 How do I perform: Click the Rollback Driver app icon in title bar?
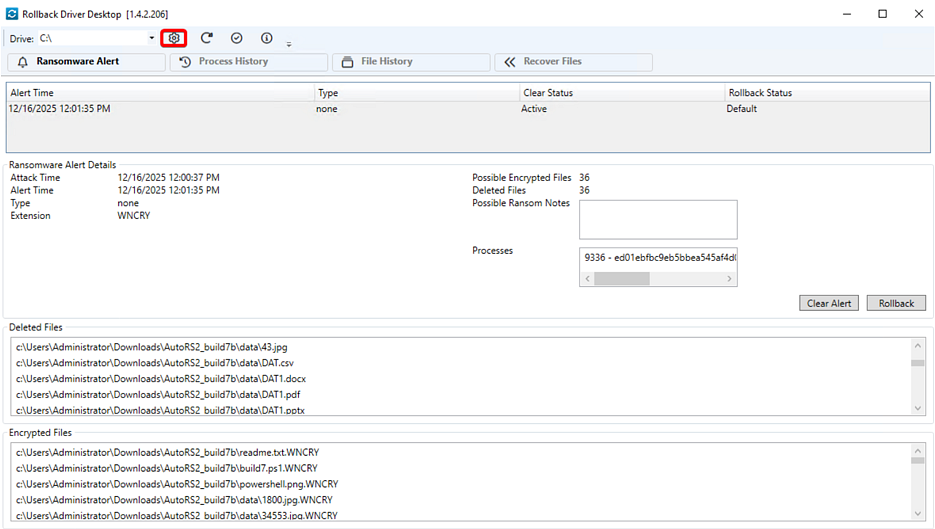[x=11, y=14]
